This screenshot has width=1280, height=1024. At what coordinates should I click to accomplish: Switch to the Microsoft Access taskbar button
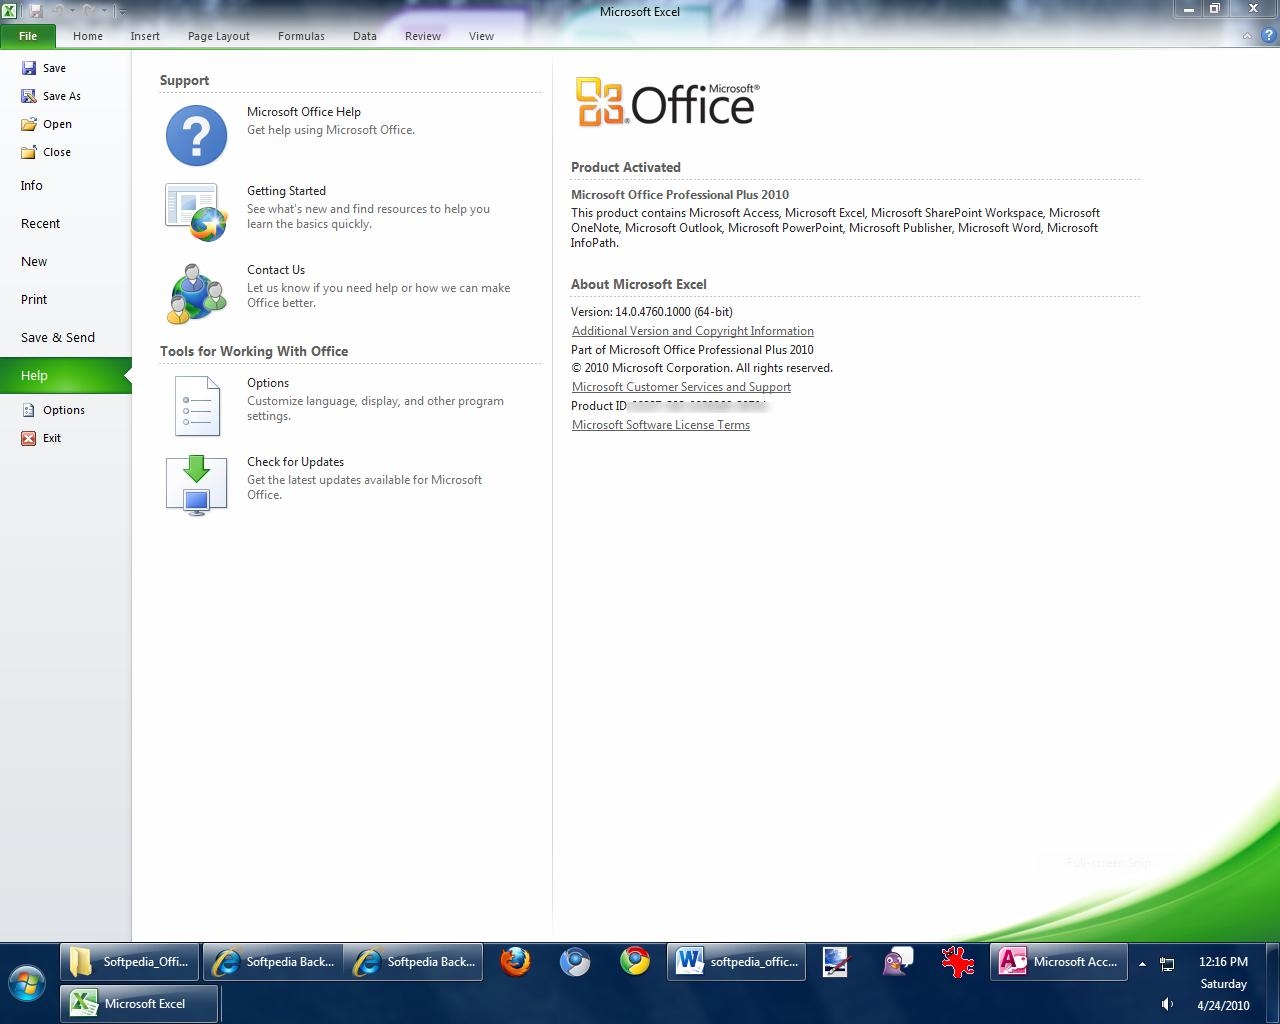coord(1059,962)
